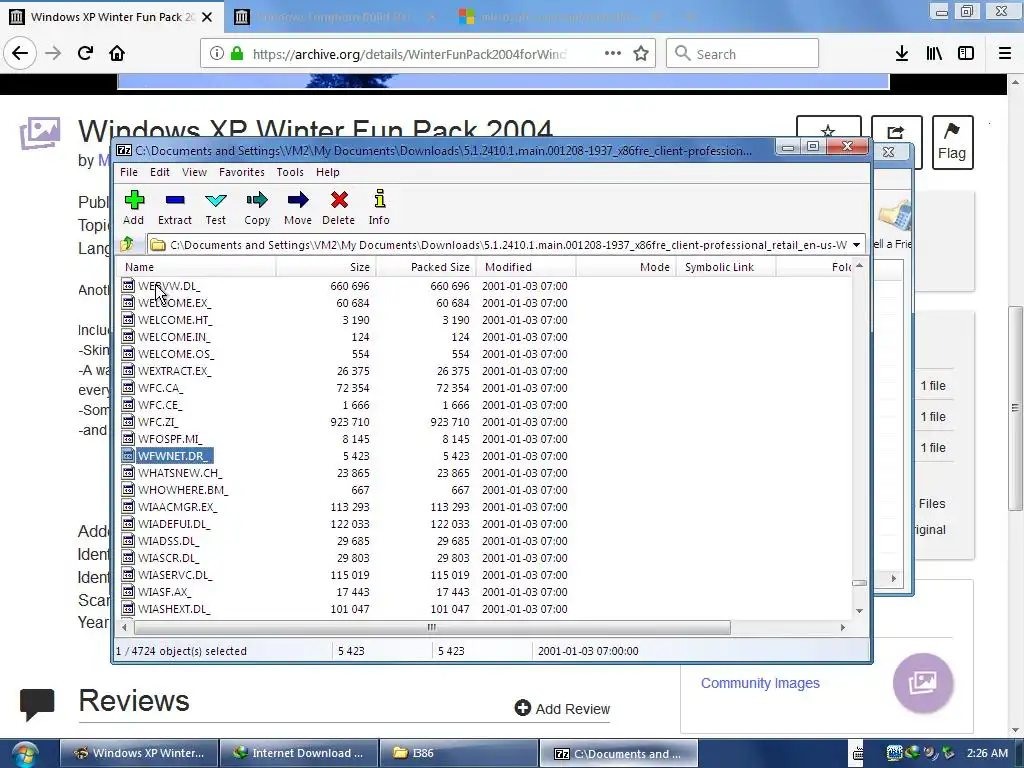Image resolution: width=1024 pixels, height=768 pixels.
Task: Select the WHOWHERE.BM_ file
Action: [x=183, y=490]
